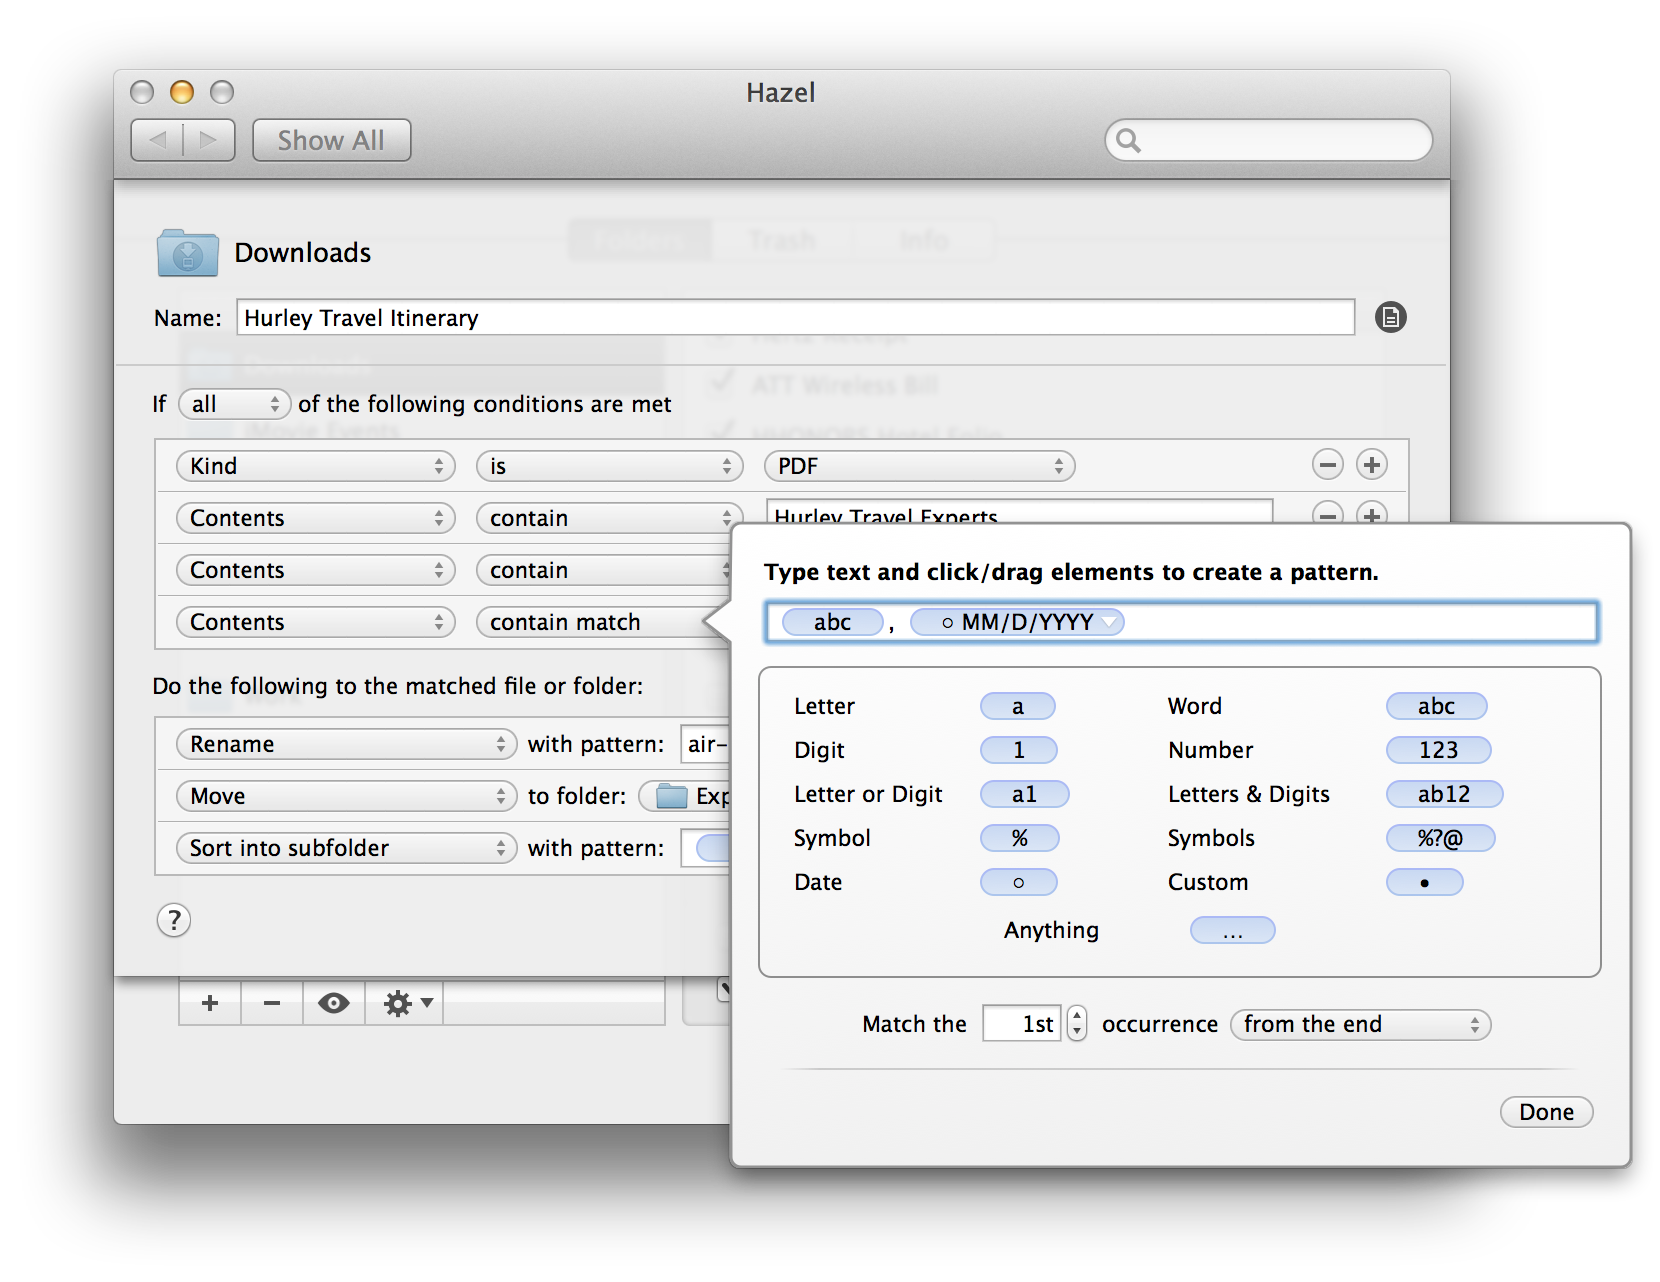Viewport: 1660px width, 1282px height.
Task: Select the Letters & Digits 'ab12' token
Action: click(x=1445, y=794)
